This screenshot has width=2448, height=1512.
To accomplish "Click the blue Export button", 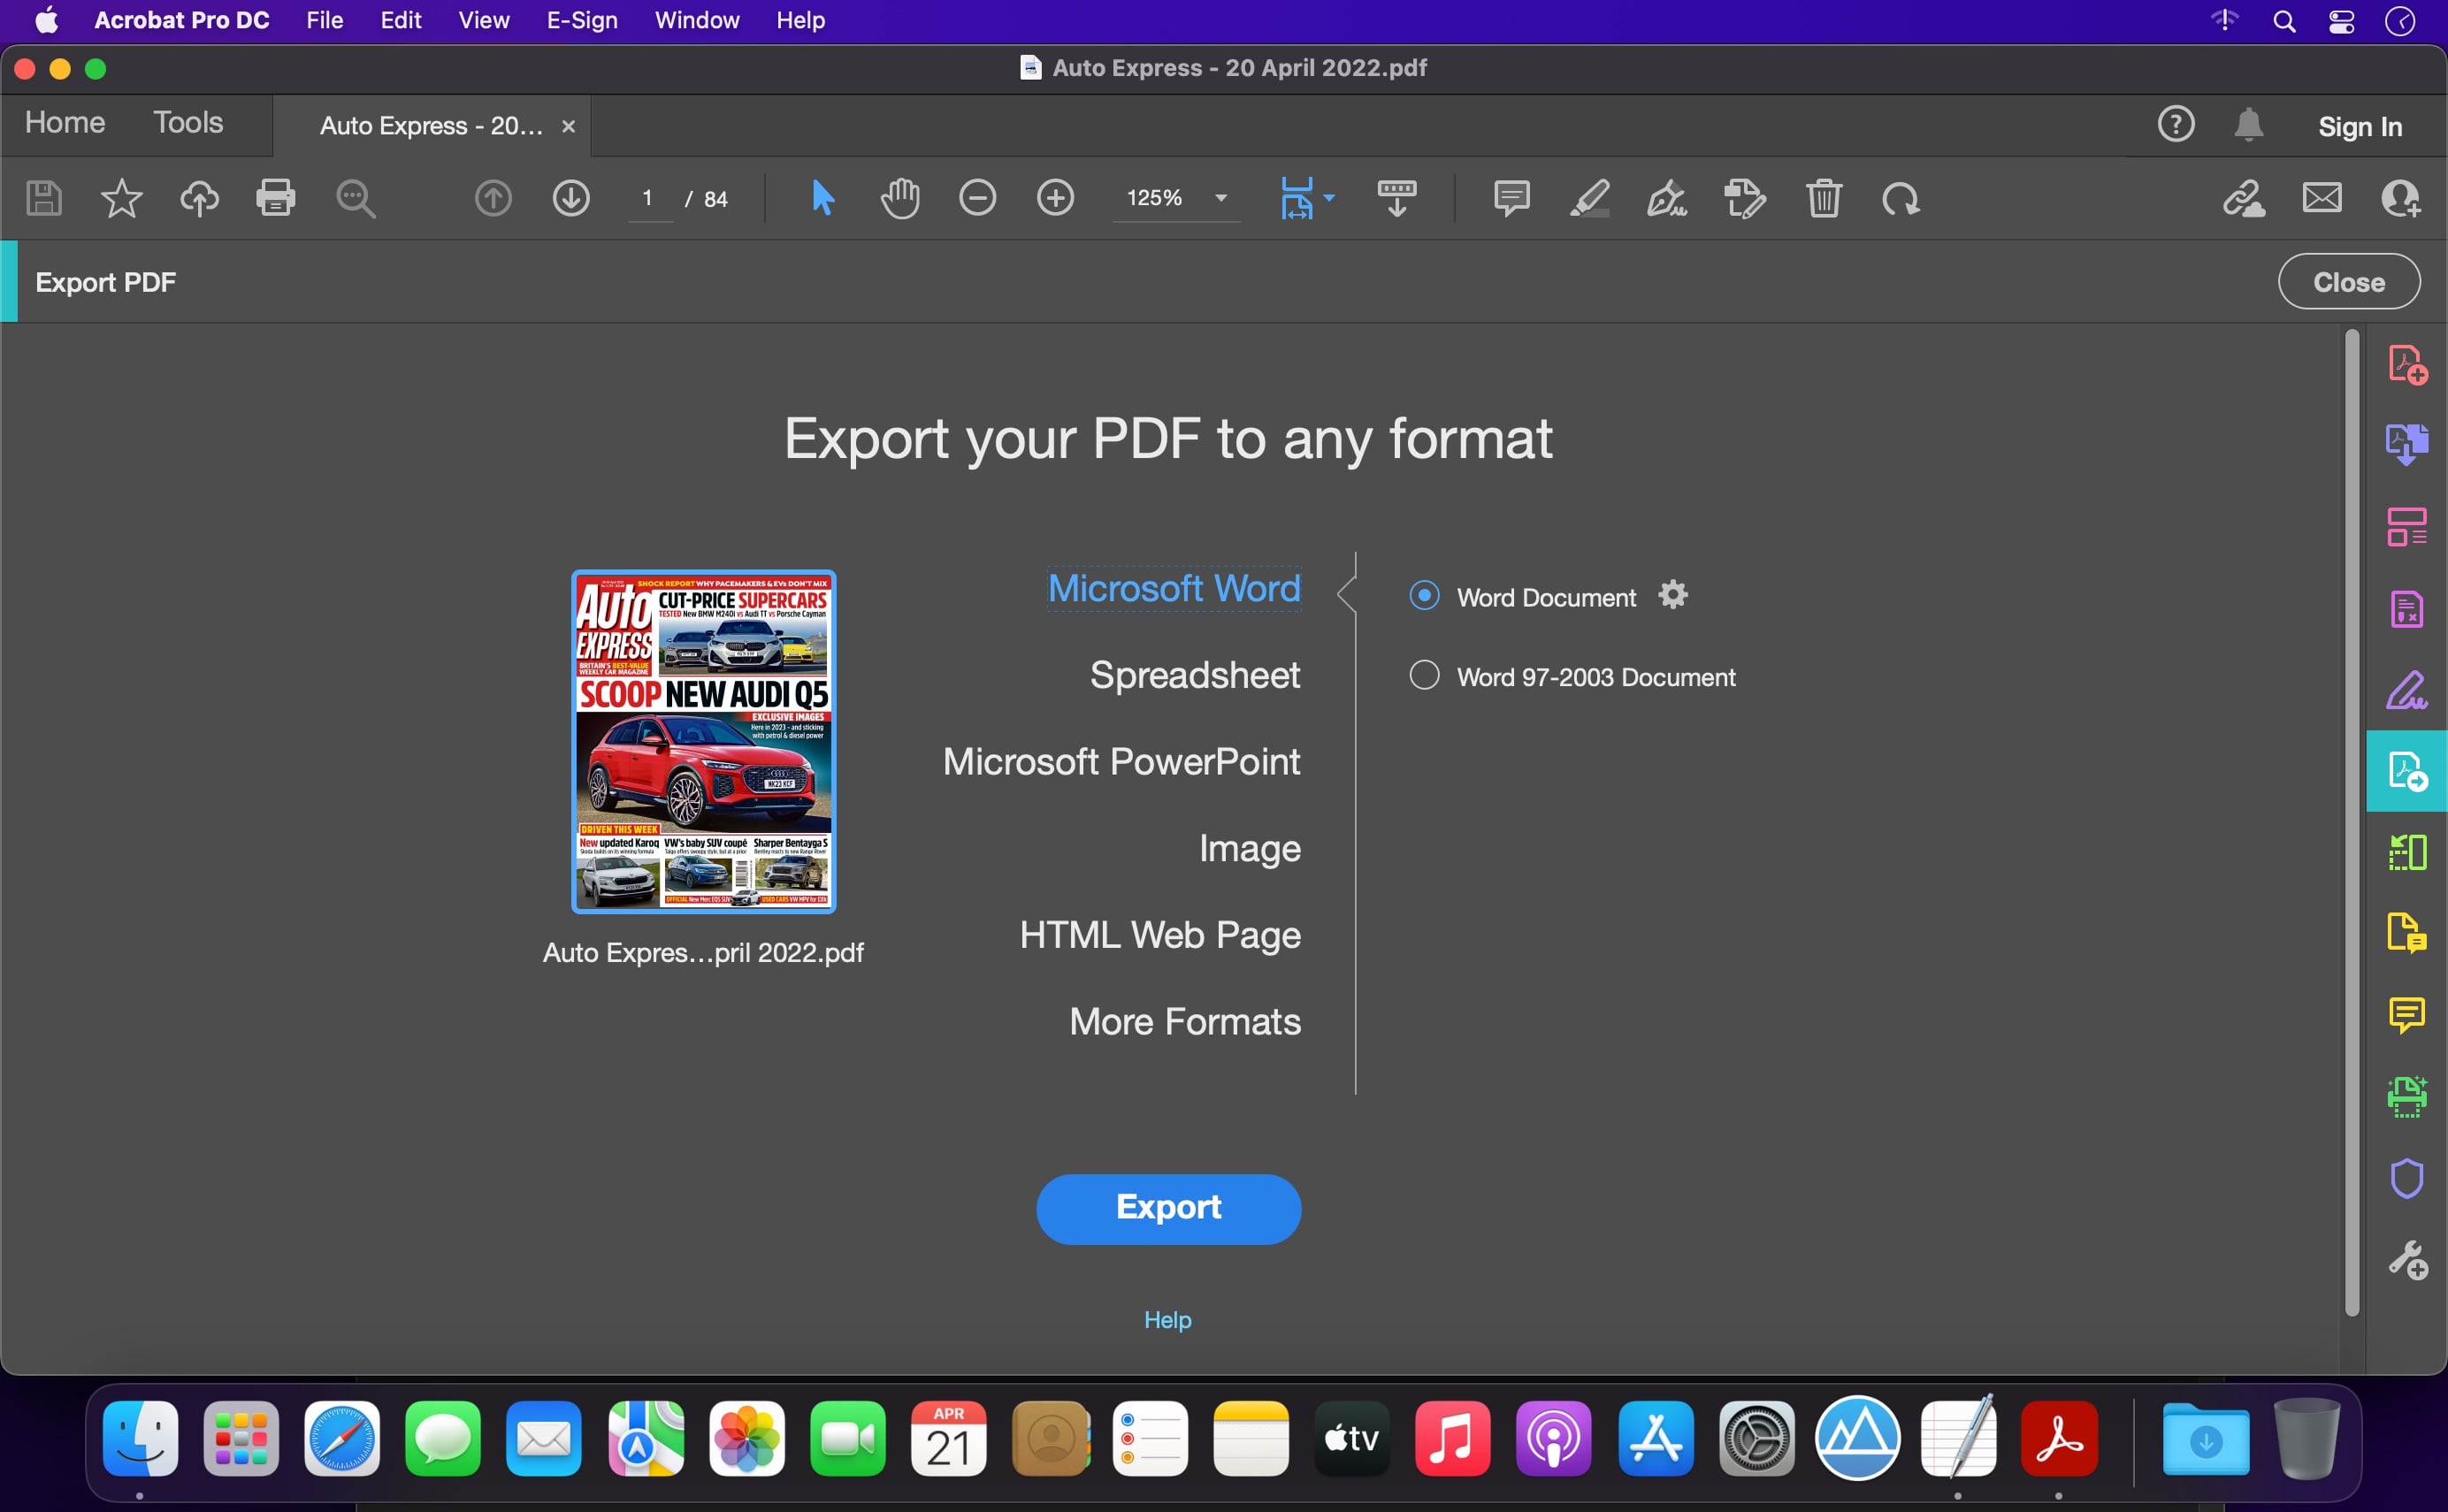I will 1168,1208.
